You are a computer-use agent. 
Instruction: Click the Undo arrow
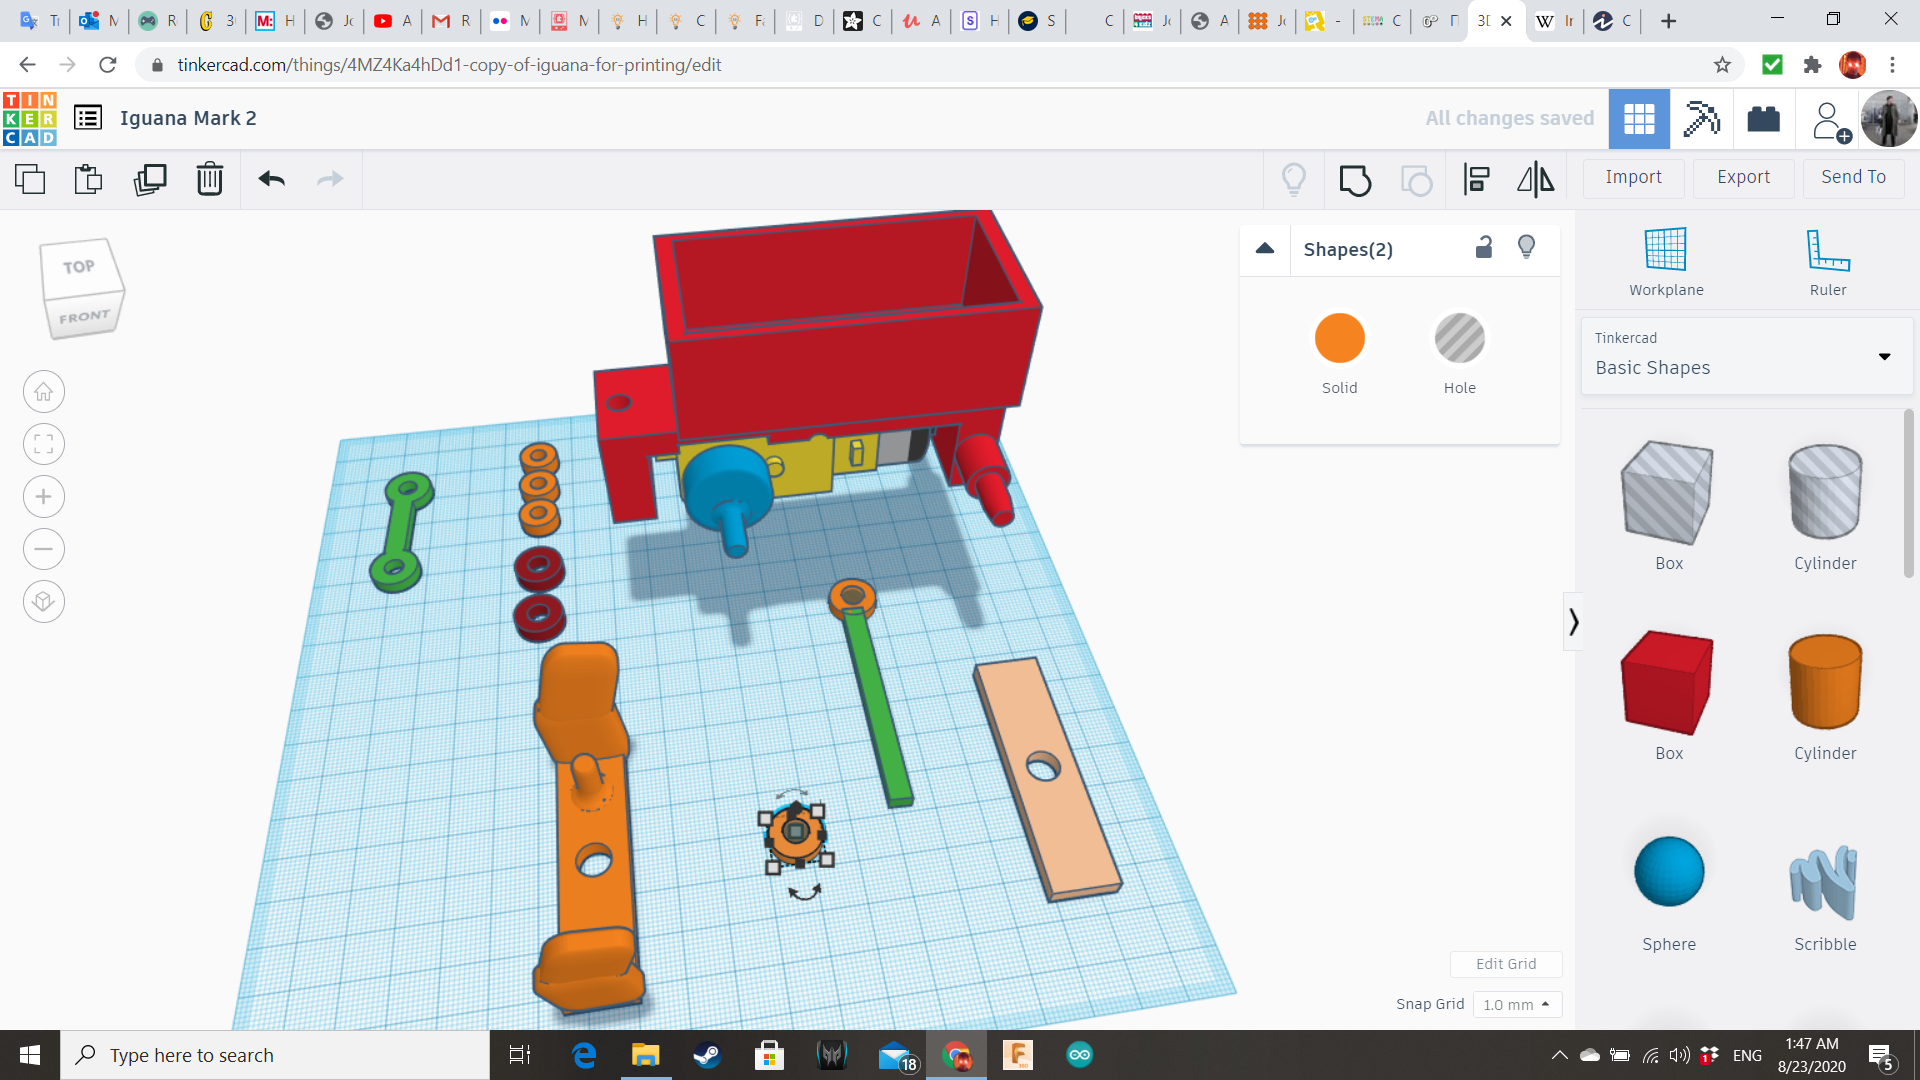[x=272, y=179]
